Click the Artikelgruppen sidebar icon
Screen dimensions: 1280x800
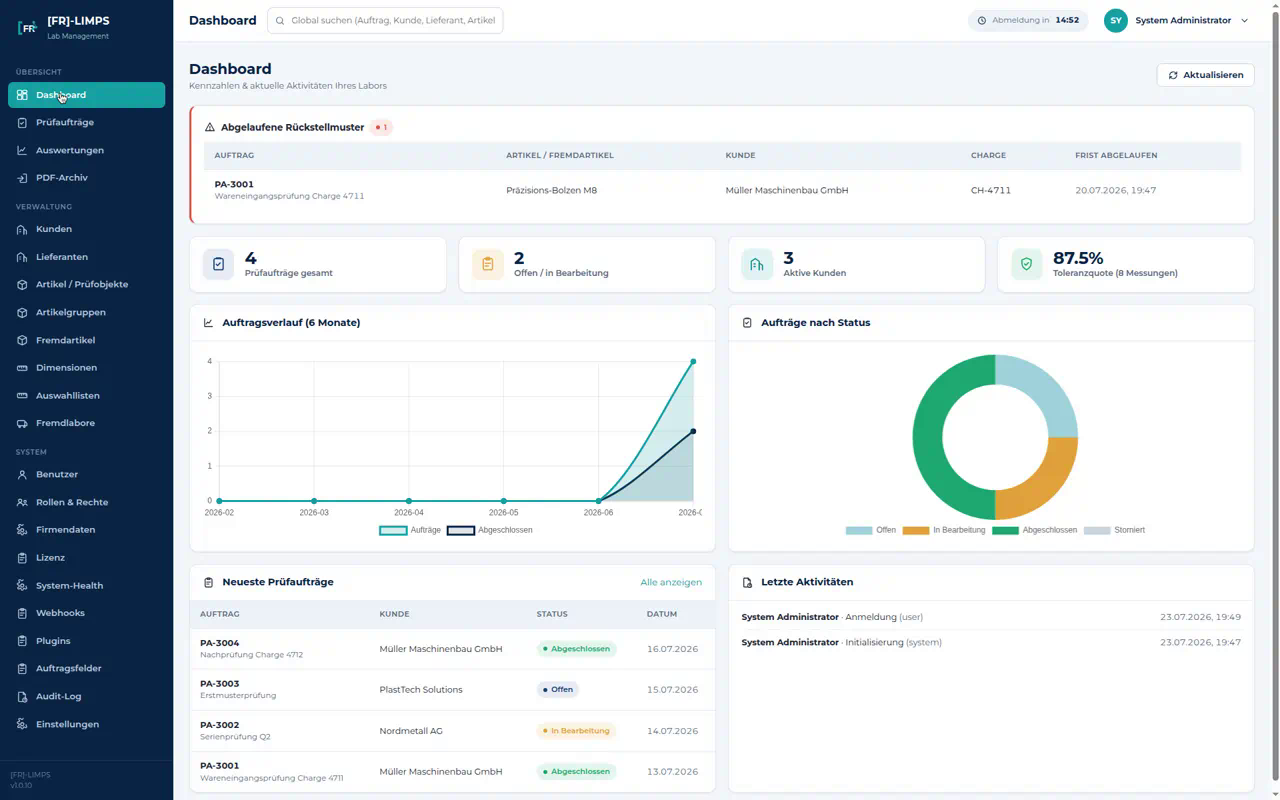tap(22, 312)
